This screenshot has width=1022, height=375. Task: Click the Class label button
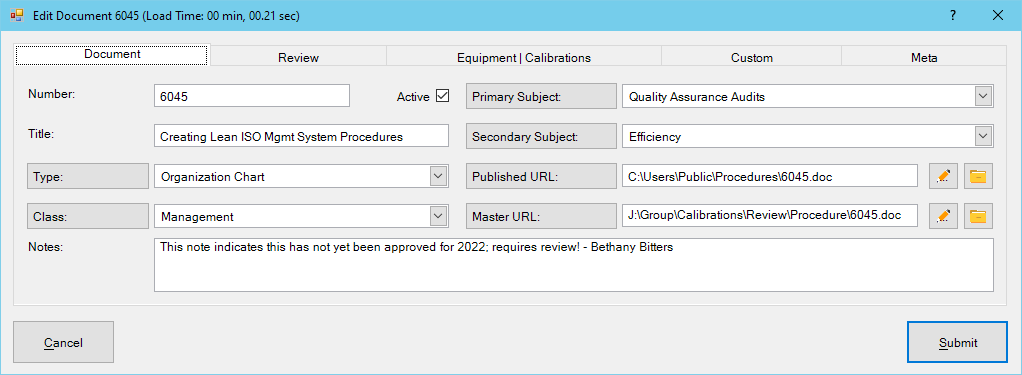click(88, 216)
